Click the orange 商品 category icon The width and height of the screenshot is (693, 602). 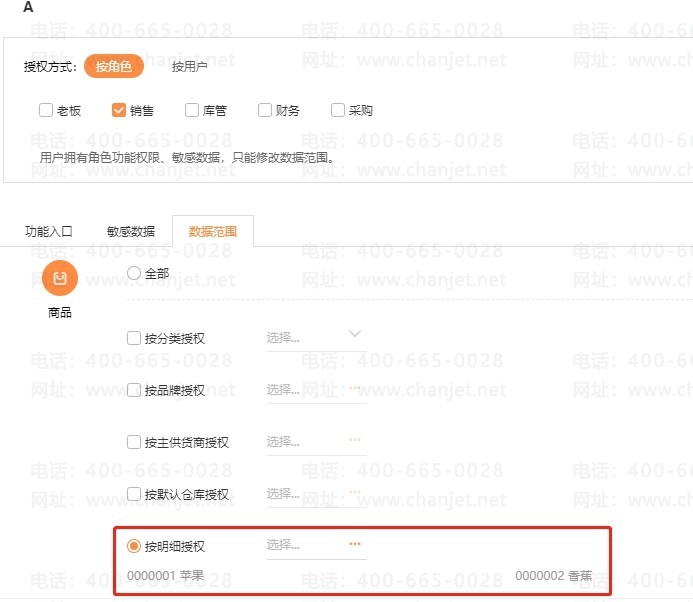point(60,278)
